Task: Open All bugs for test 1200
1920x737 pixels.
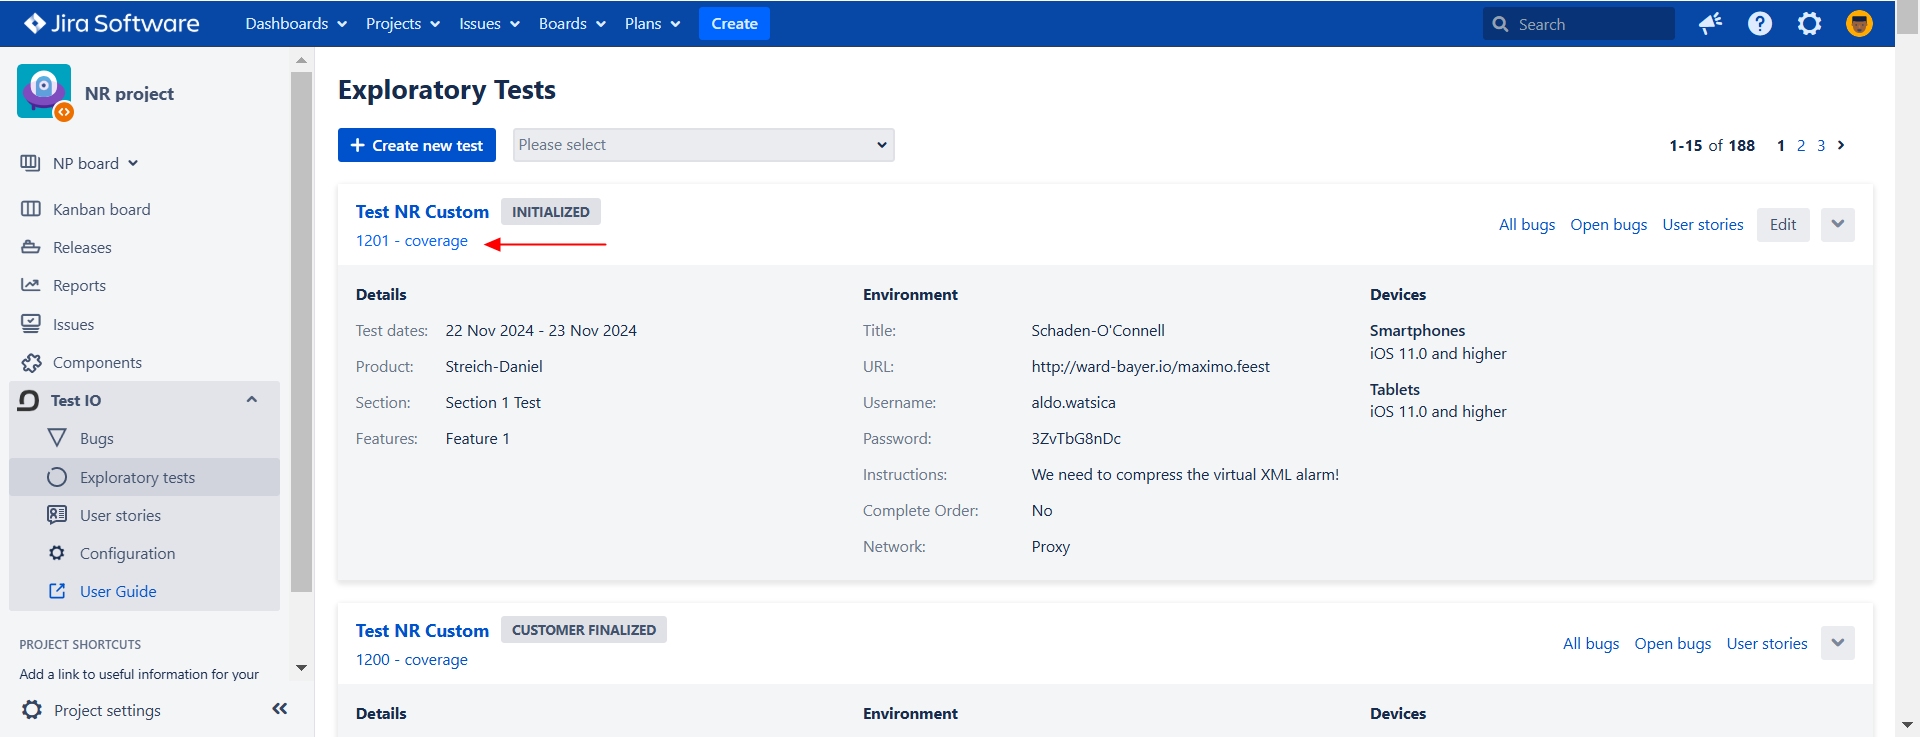Action: pos(1591,643)
